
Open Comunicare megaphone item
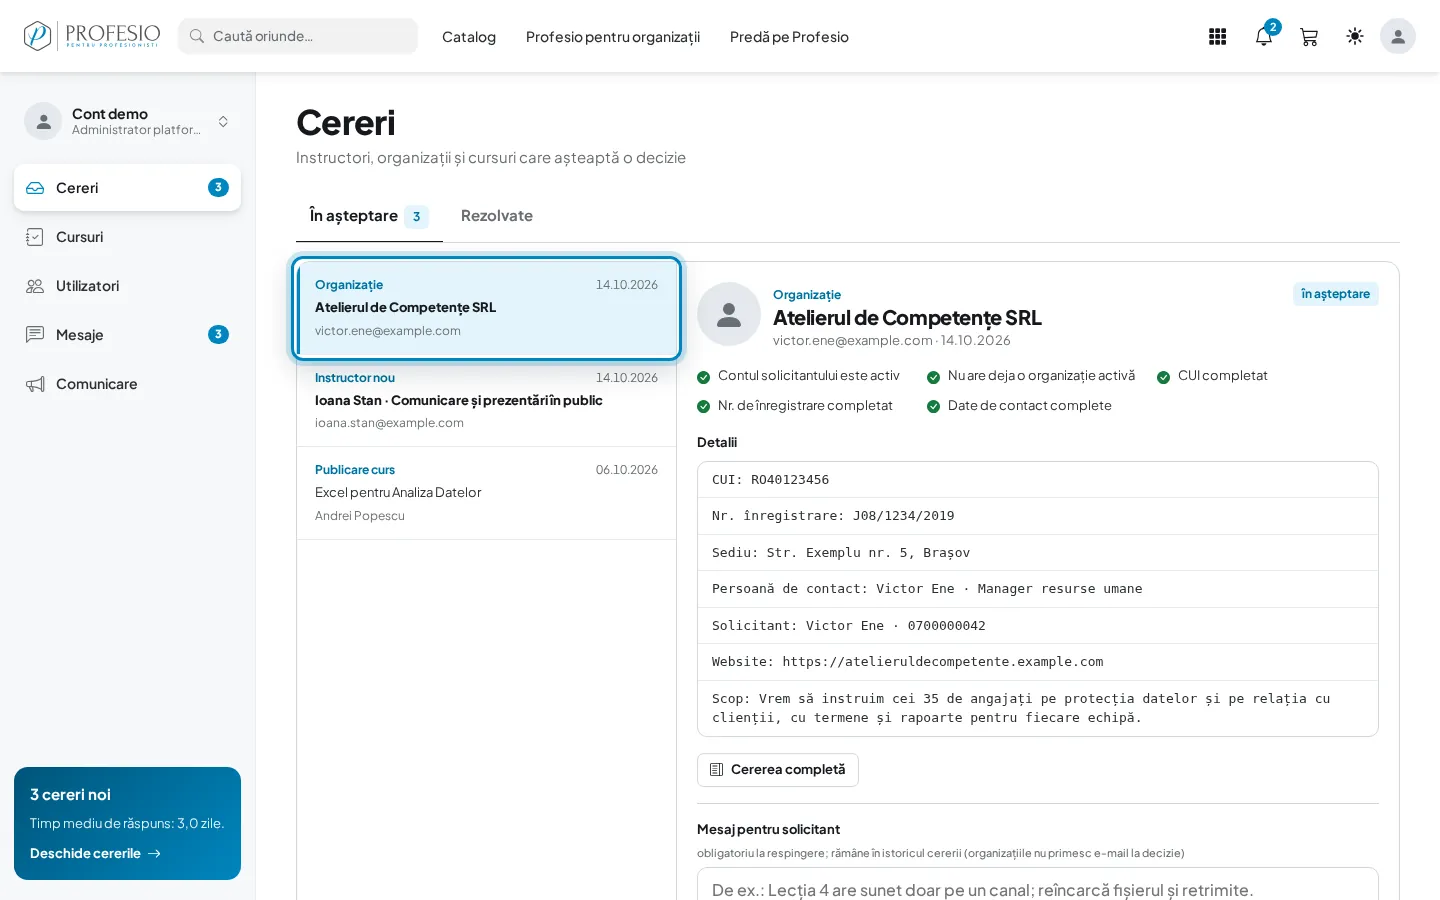click(127, 384)
